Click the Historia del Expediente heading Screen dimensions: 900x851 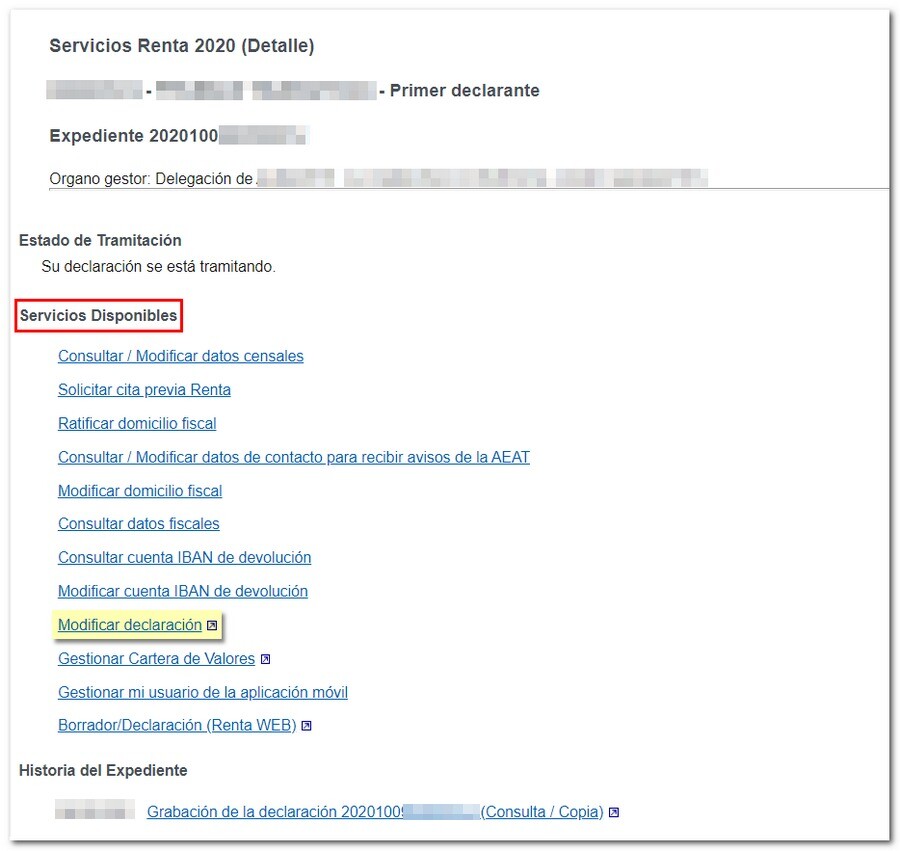(103, 771)
